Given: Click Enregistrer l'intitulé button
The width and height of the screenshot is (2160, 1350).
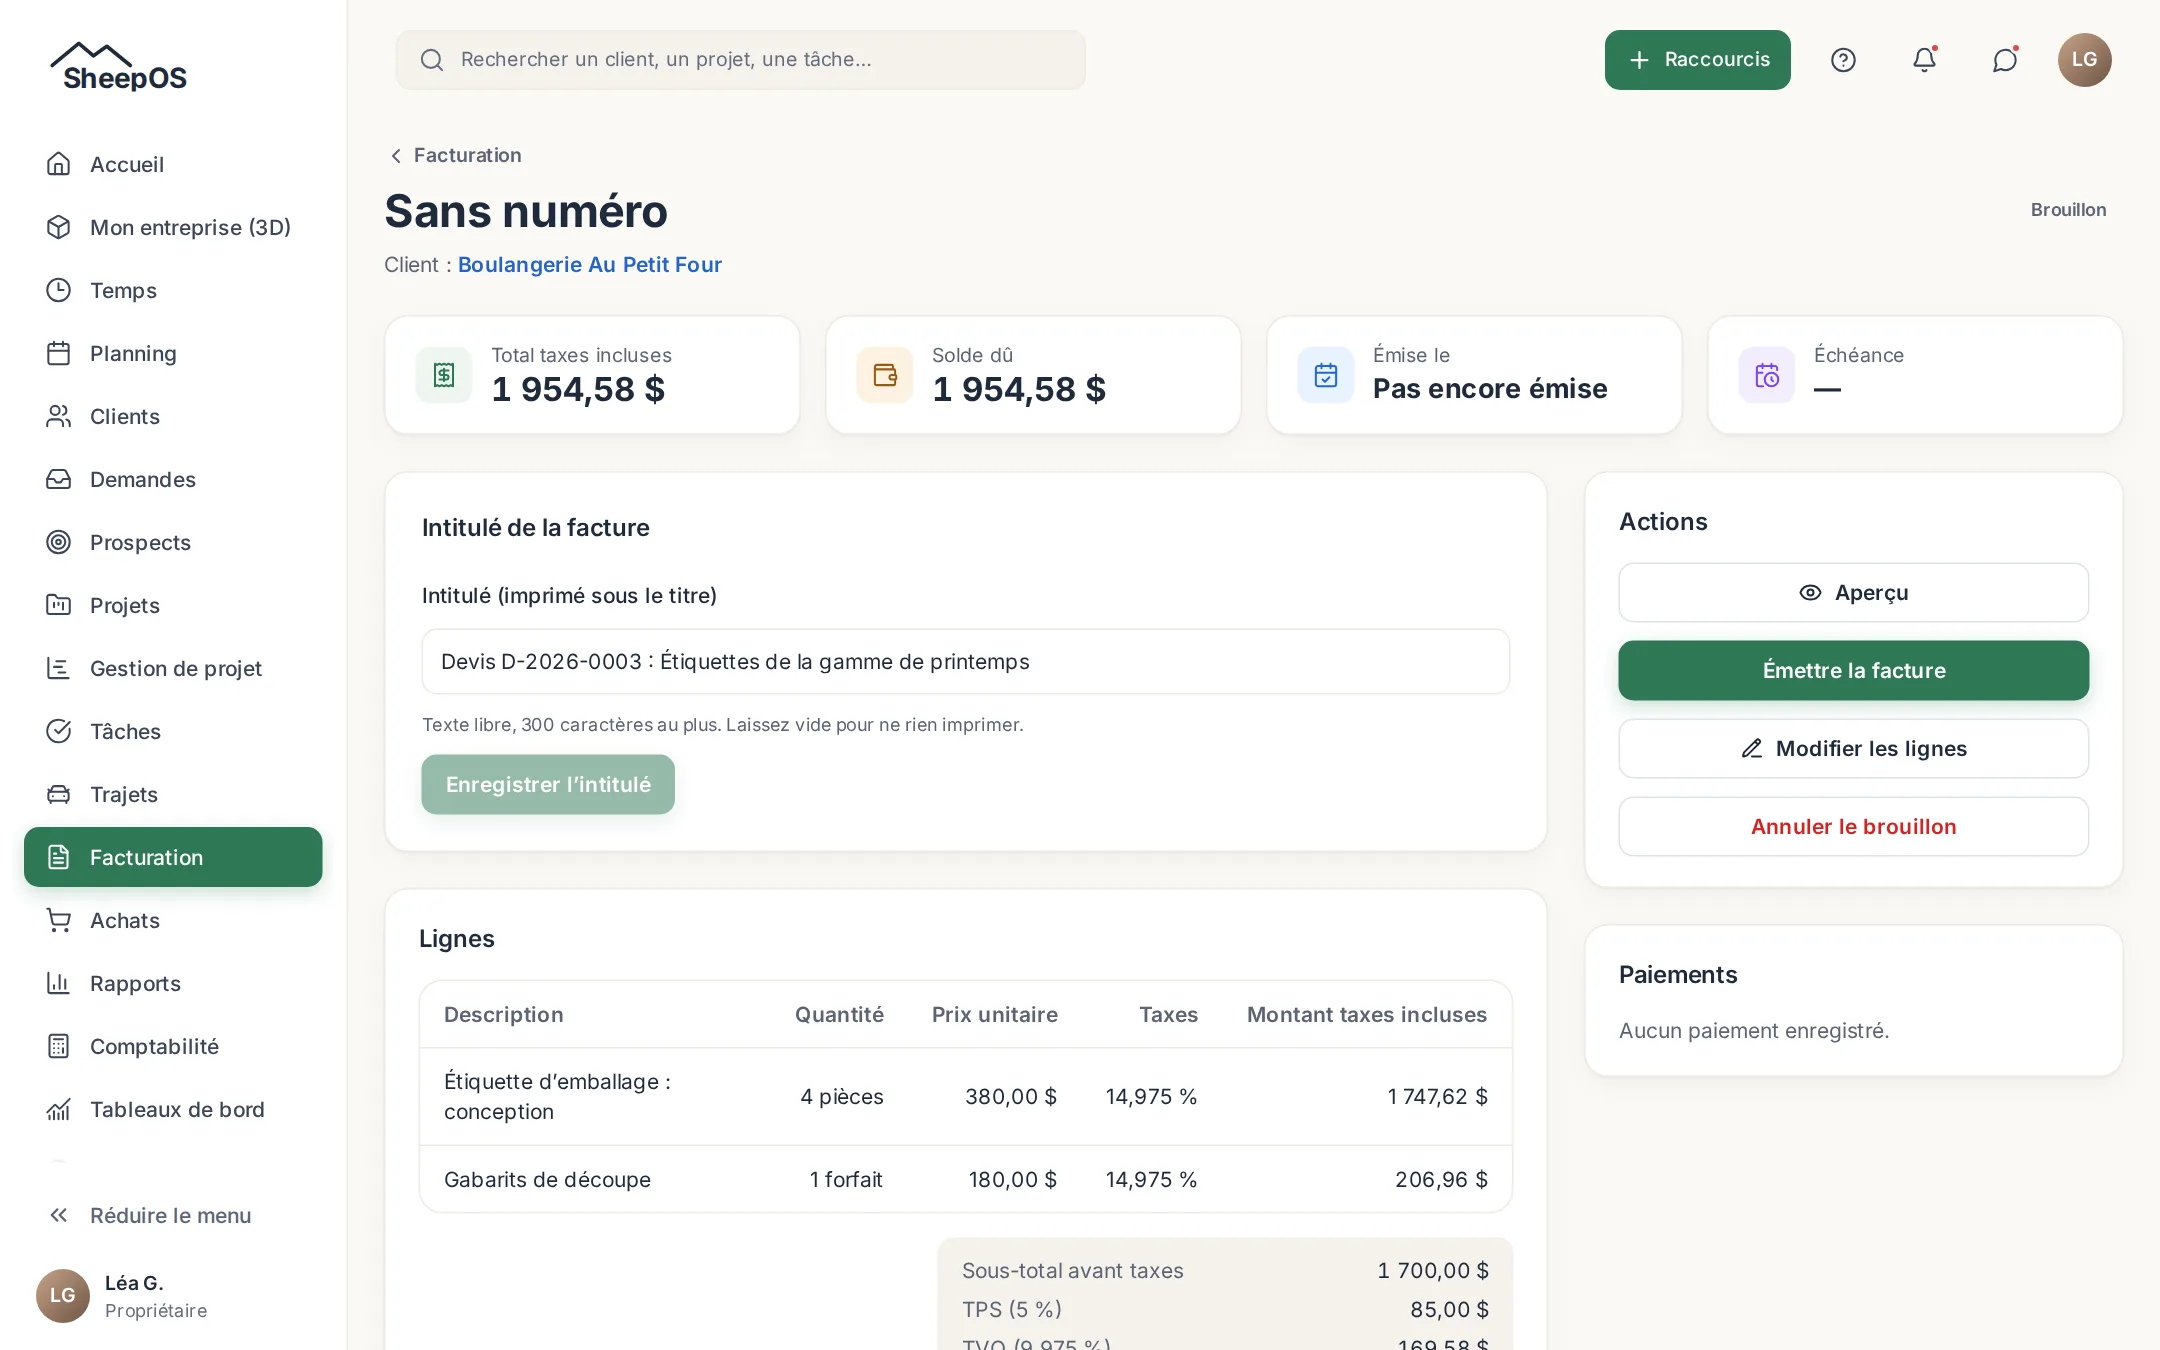Looking at the screenshot, I should (548, 784).
